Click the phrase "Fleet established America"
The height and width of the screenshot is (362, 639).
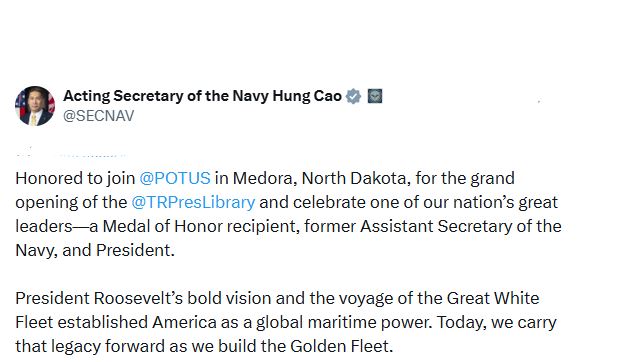point(116,322)
